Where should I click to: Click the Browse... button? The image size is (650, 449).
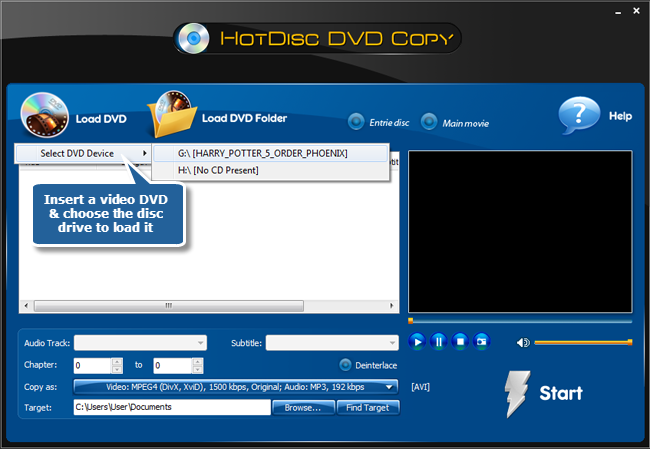[303, 408]
